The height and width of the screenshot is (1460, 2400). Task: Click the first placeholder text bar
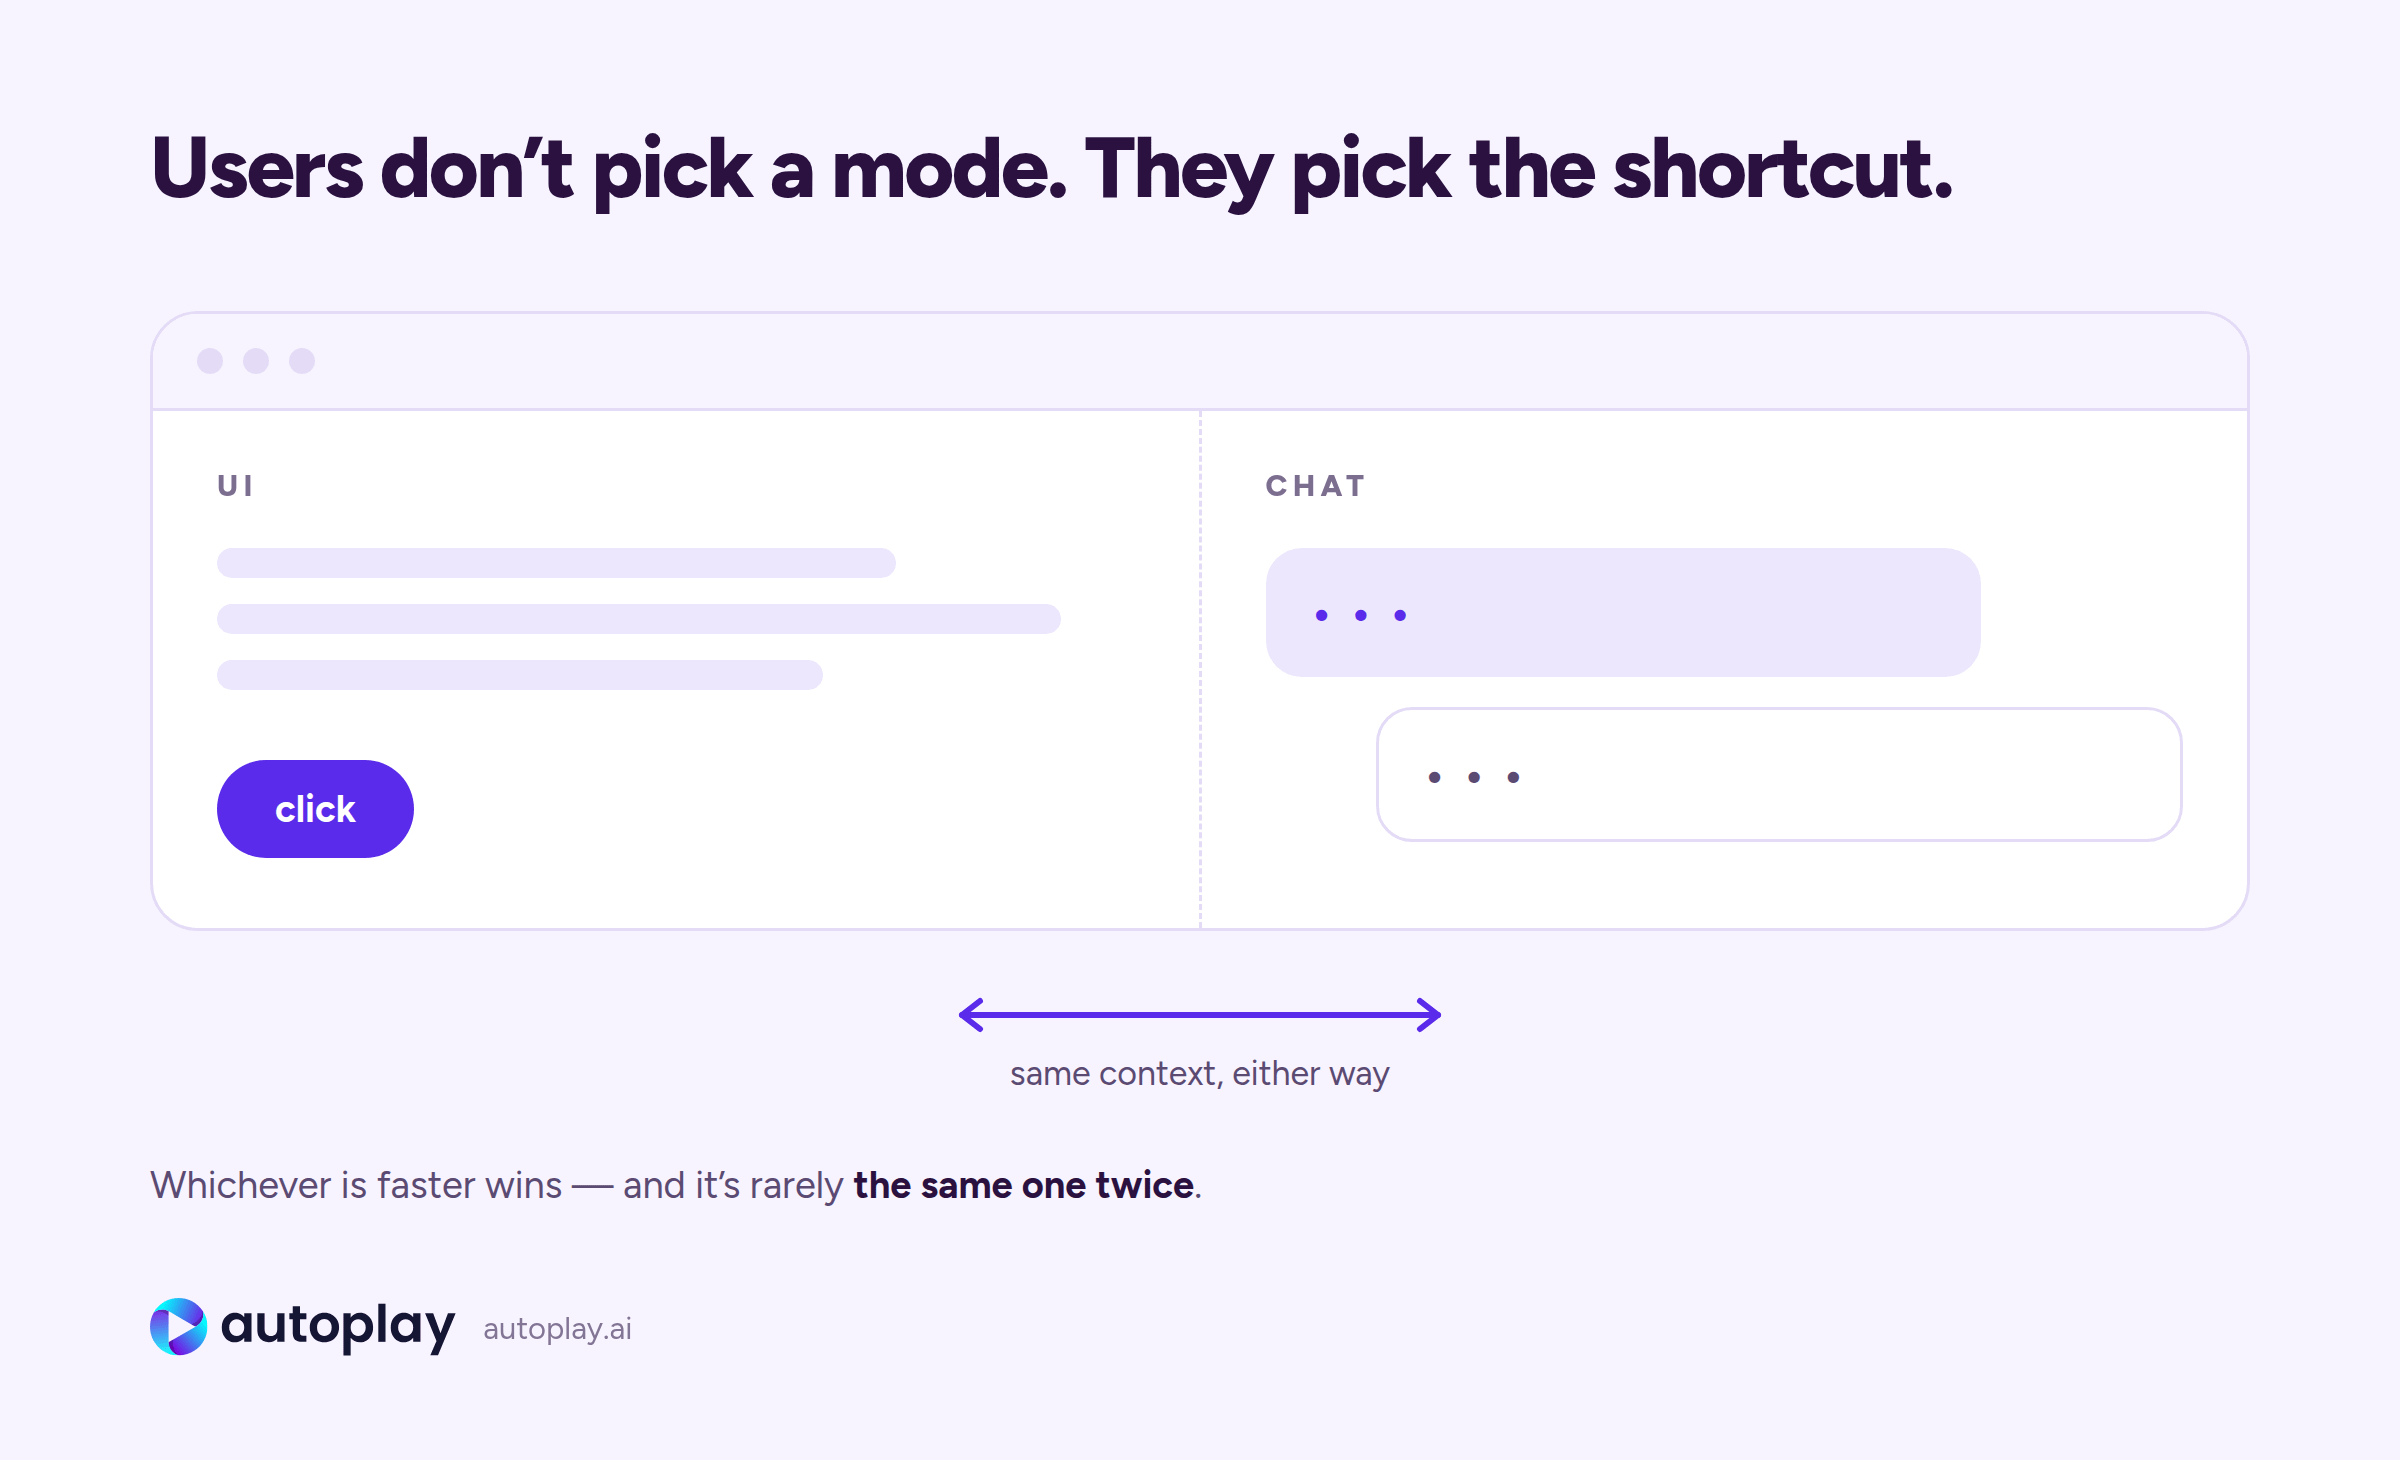(x=556, y=563)
